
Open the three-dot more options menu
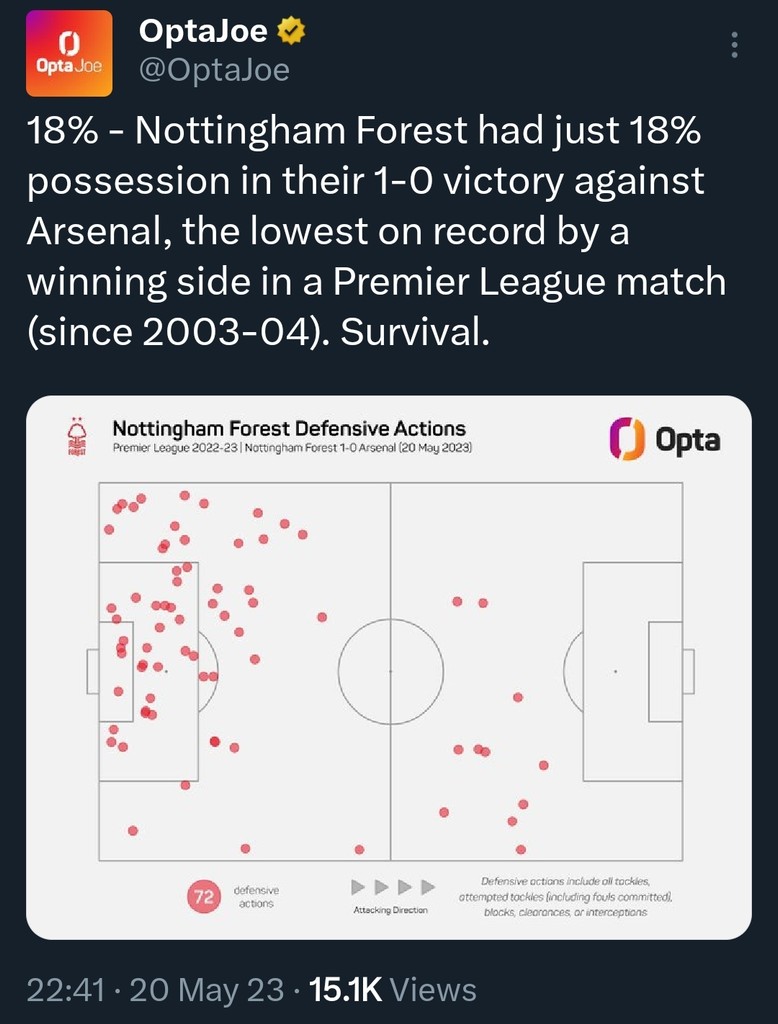click(x=735, y=46)
